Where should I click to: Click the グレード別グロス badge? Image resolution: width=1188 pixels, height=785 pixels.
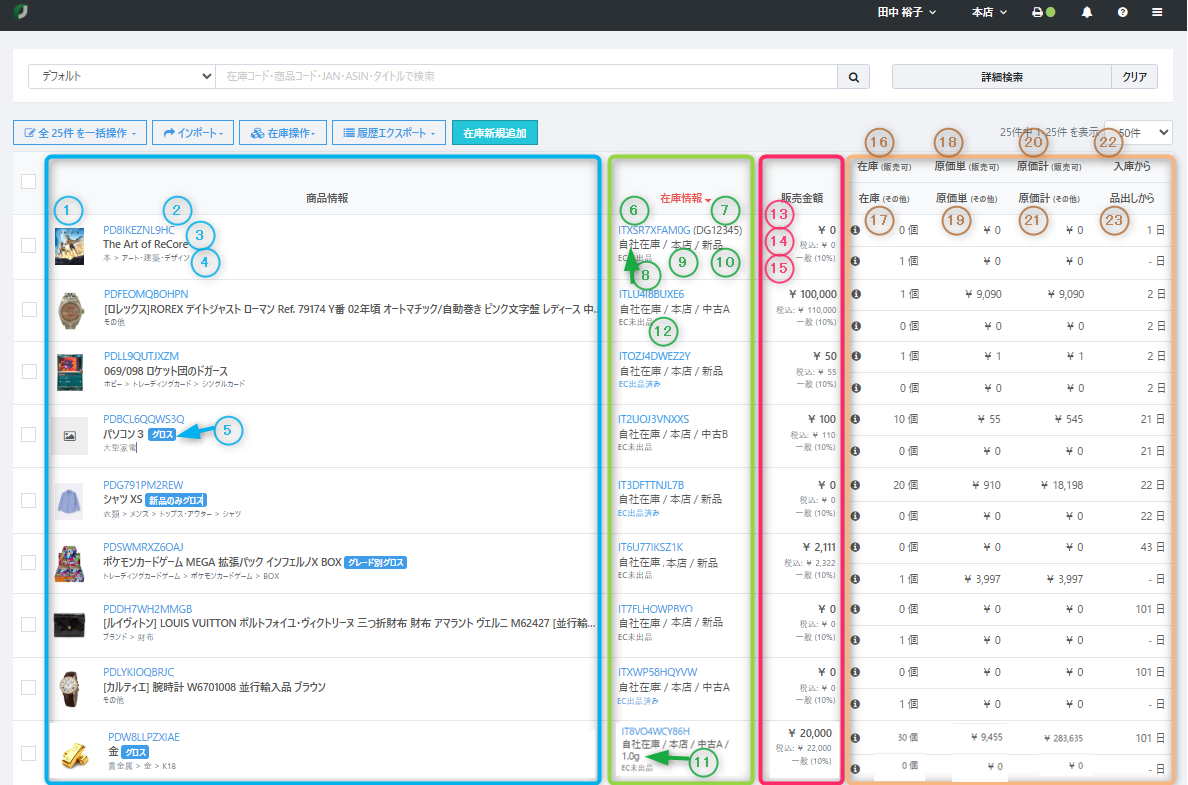click(x=376, y=563)
